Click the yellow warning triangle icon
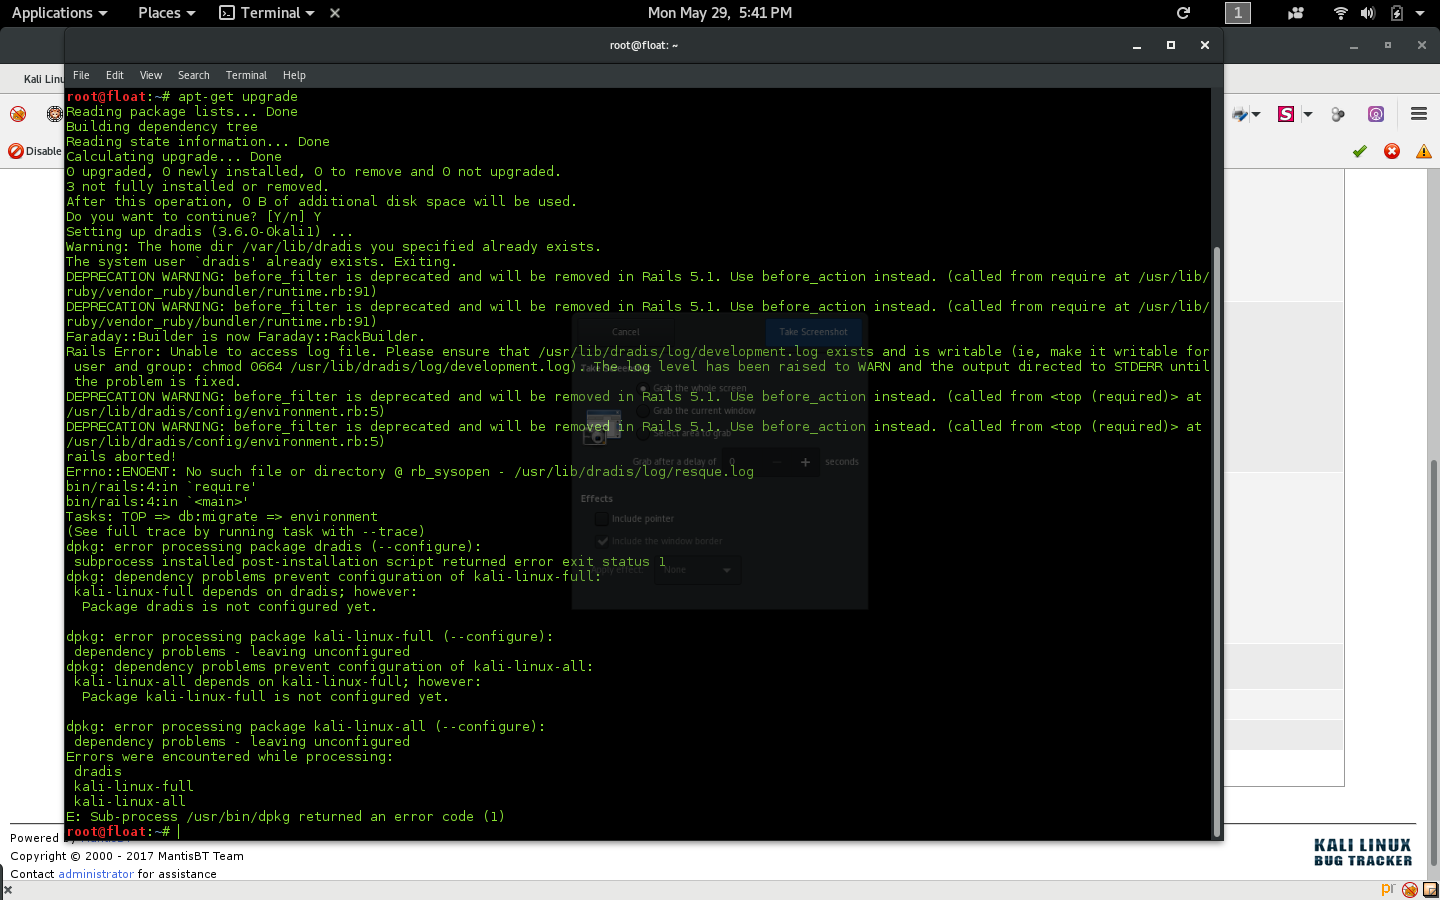The height and width of the screenshot is (900, 1440). click(x=1423, y=151)
